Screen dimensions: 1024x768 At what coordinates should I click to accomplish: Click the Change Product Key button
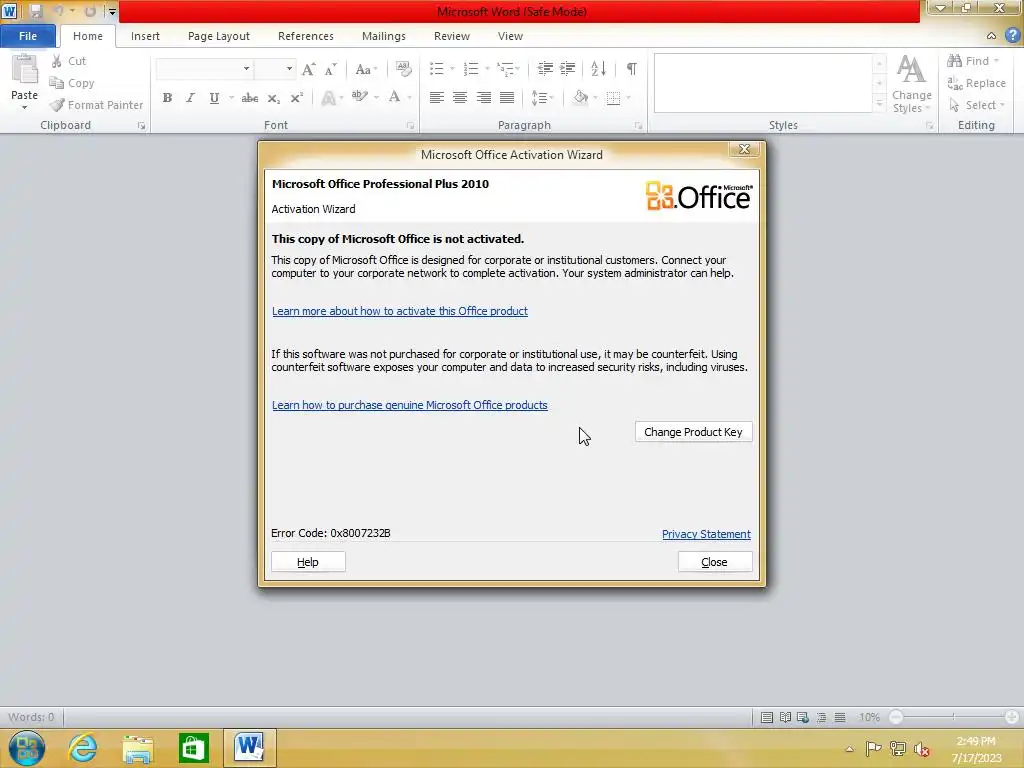tap(694, 432)
